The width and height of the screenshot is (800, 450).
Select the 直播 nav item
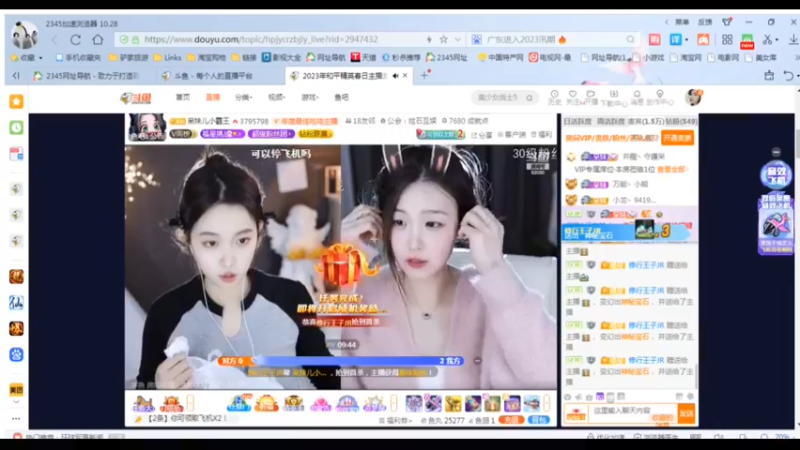[213, 97]
